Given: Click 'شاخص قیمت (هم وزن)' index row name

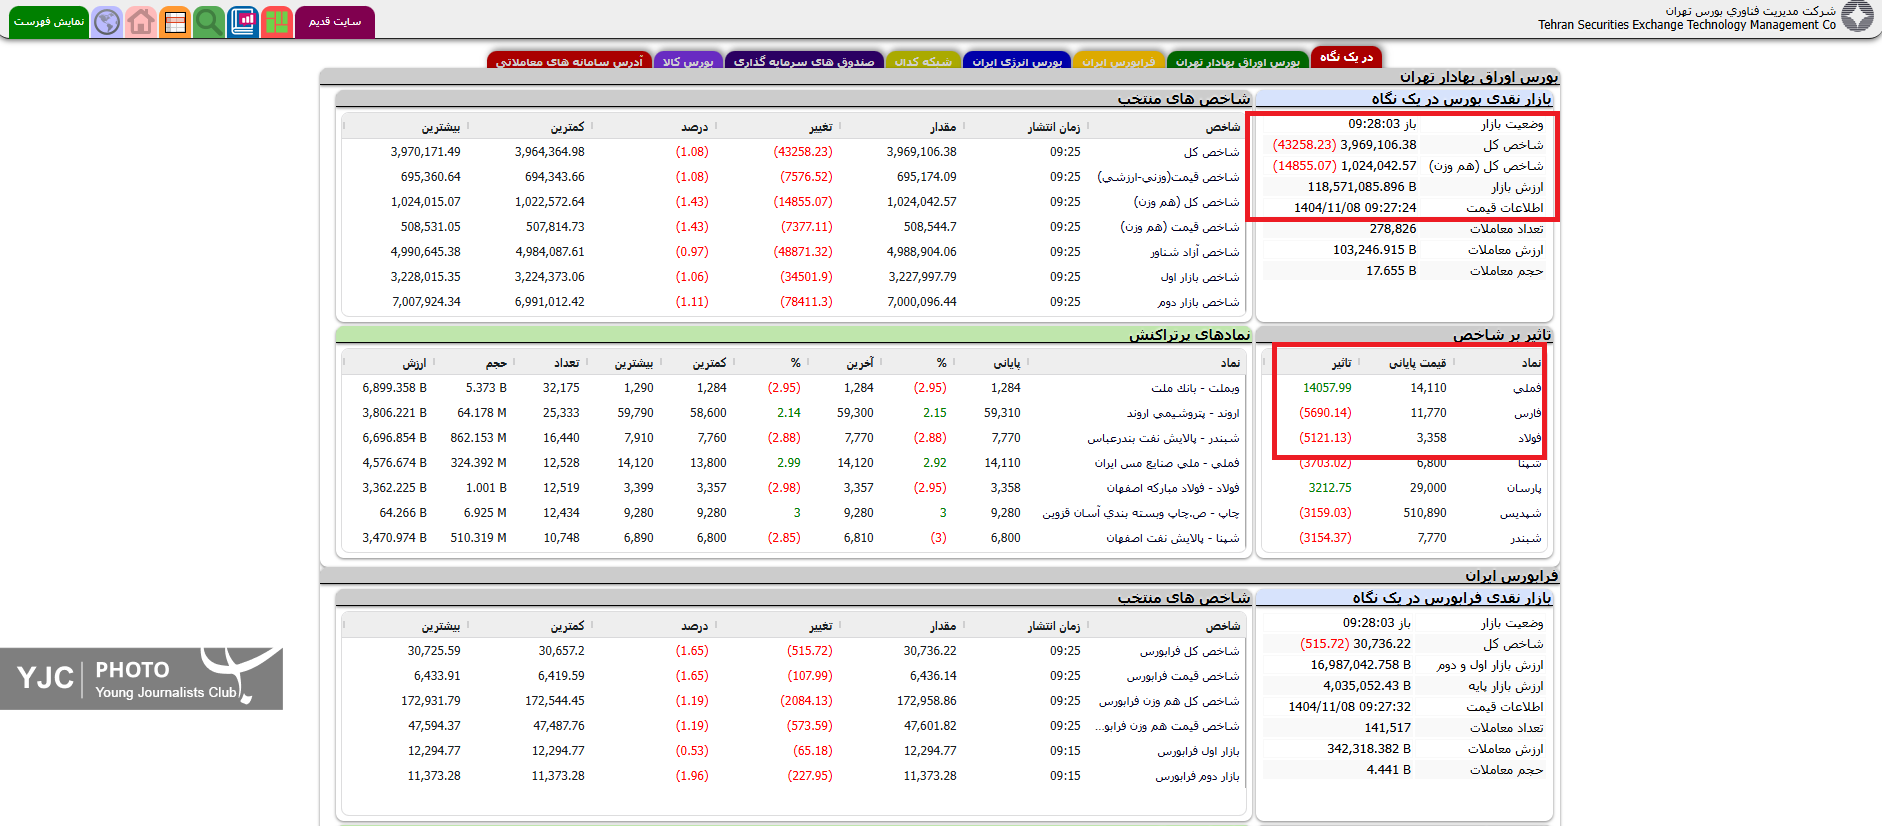Looking at the screenshot, I should pos(1180,227).
